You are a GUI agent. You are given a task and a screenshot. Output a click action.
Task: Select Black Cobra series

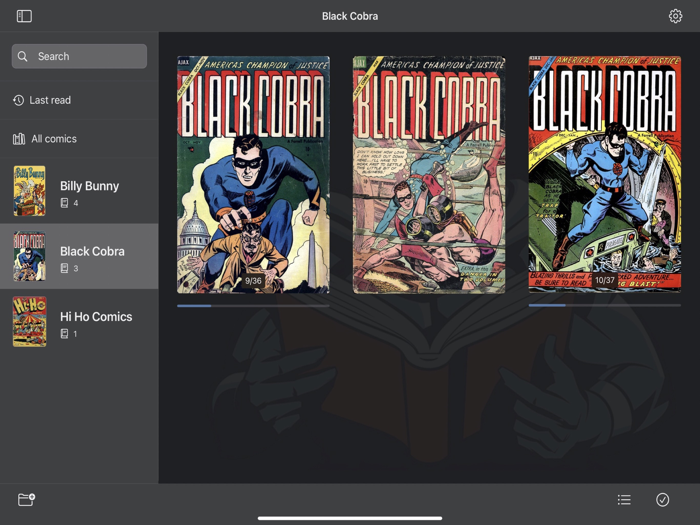click(79, 256)
